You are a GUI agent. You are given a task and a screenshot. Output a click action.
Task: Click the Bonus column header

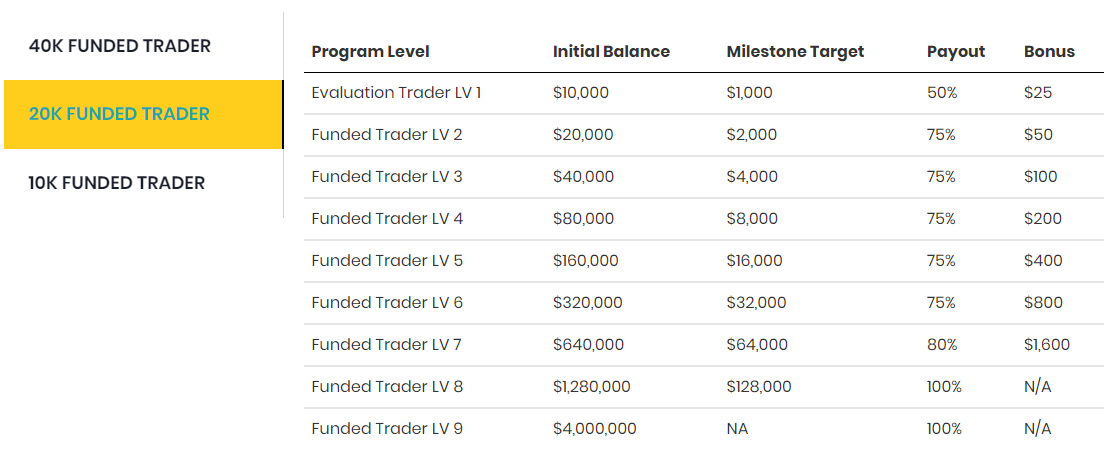1049,52
